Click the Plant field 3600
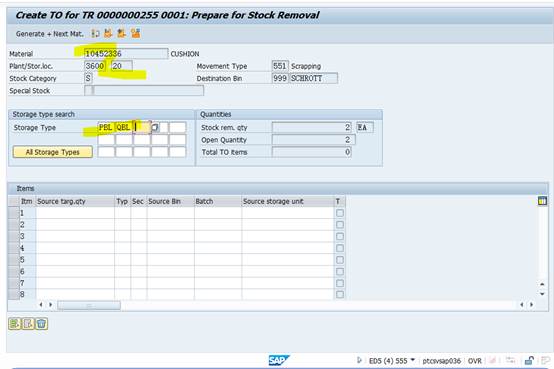 point(95,66)
